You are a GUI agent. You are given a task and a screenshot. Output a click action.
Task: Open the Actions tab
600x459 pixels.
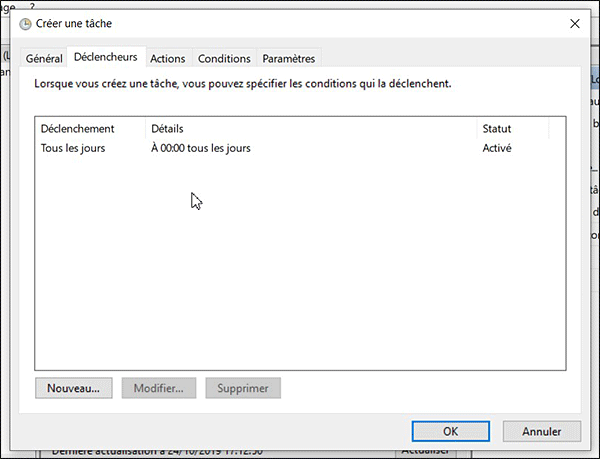[x=167, y=59]
